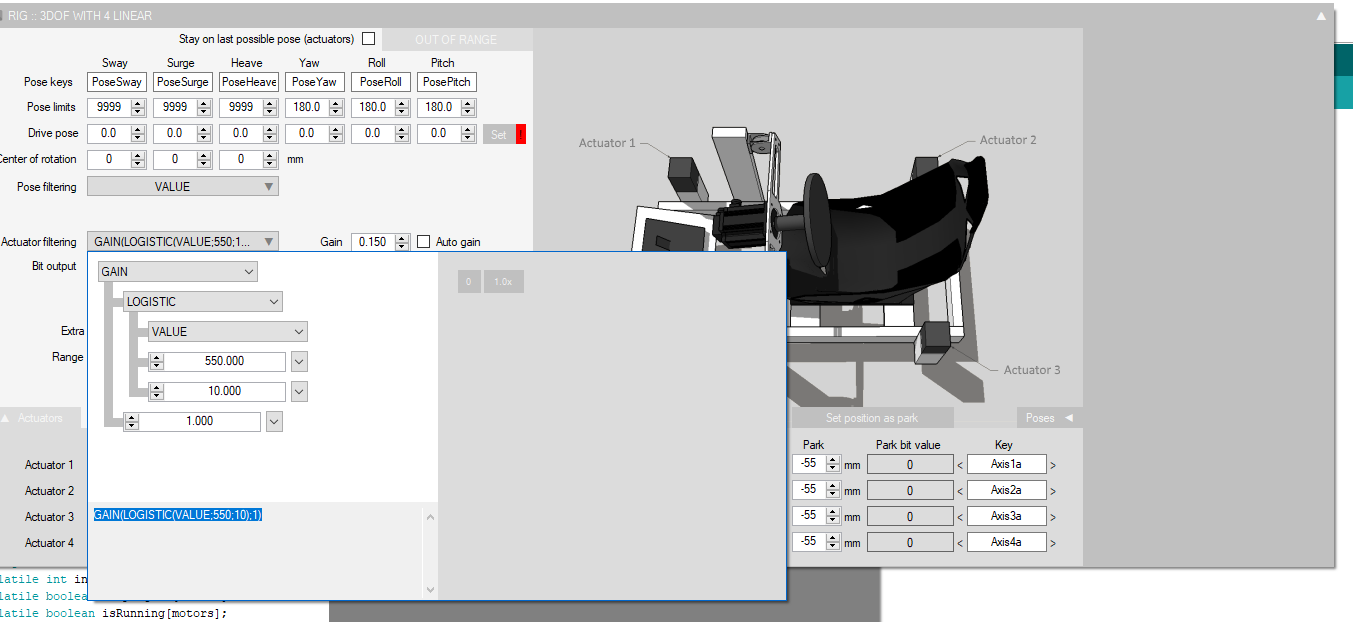Click the Park bit value field for Axis2a
This screenshot has width=1353, height=622.
(x=910, y=490)
